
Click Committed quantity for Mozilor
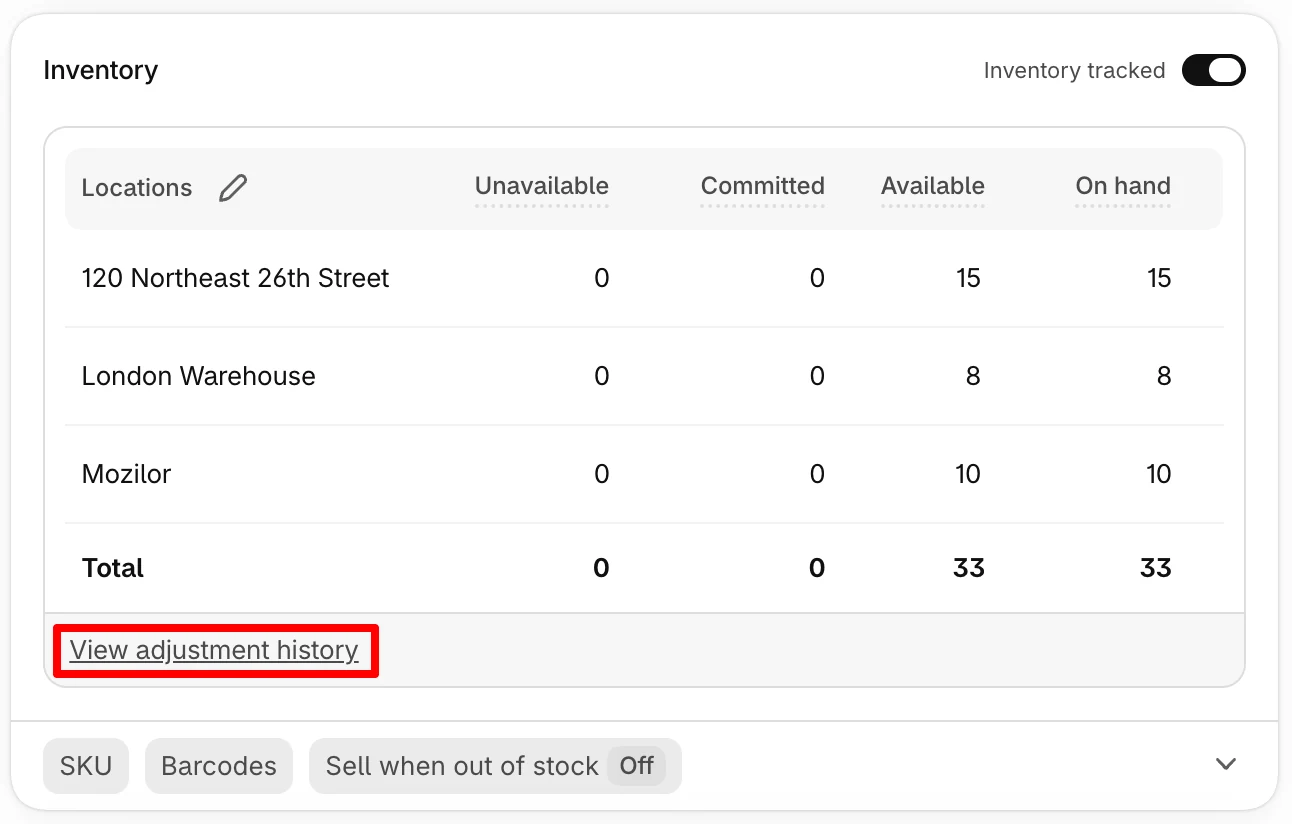click(817, 474)
